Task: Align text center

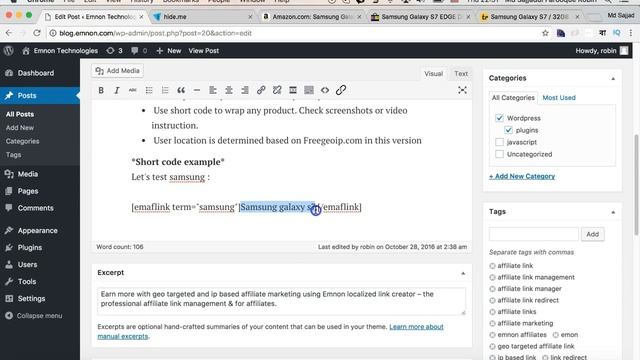Action: (229, 90)
